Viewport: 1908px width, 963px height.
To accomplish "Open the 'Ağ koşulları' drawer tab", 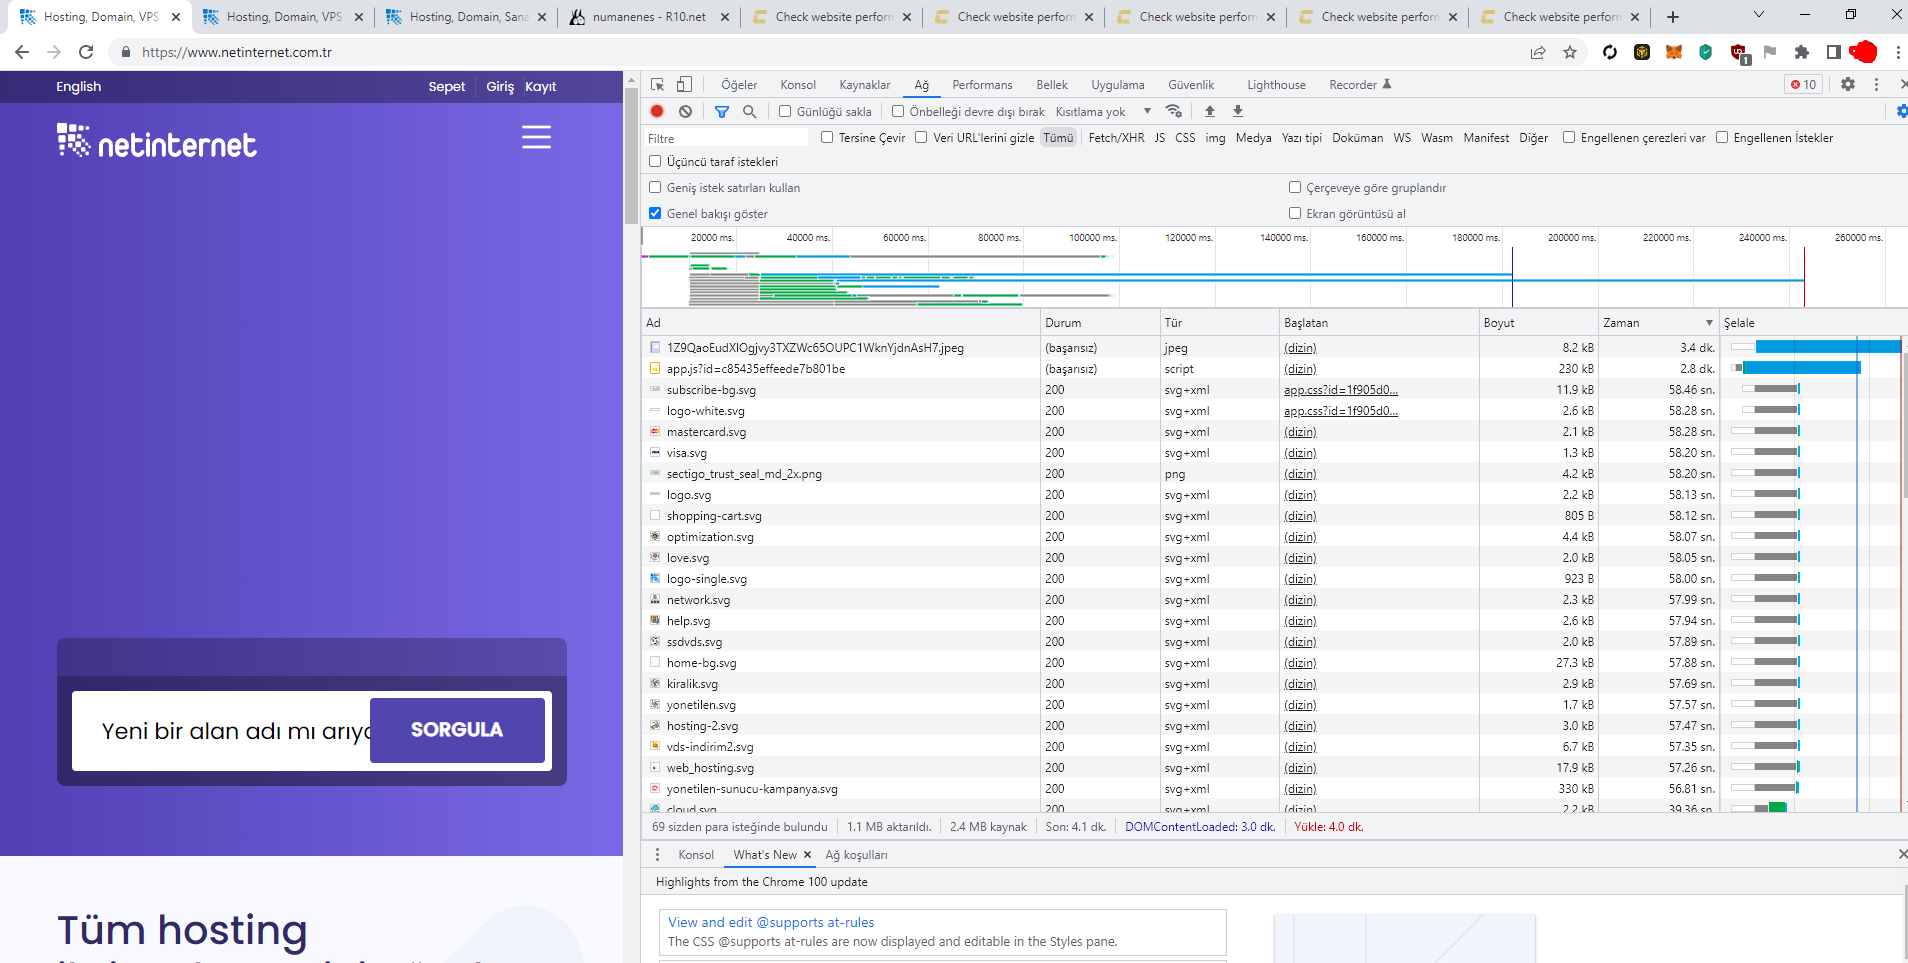I will [856, 855].
